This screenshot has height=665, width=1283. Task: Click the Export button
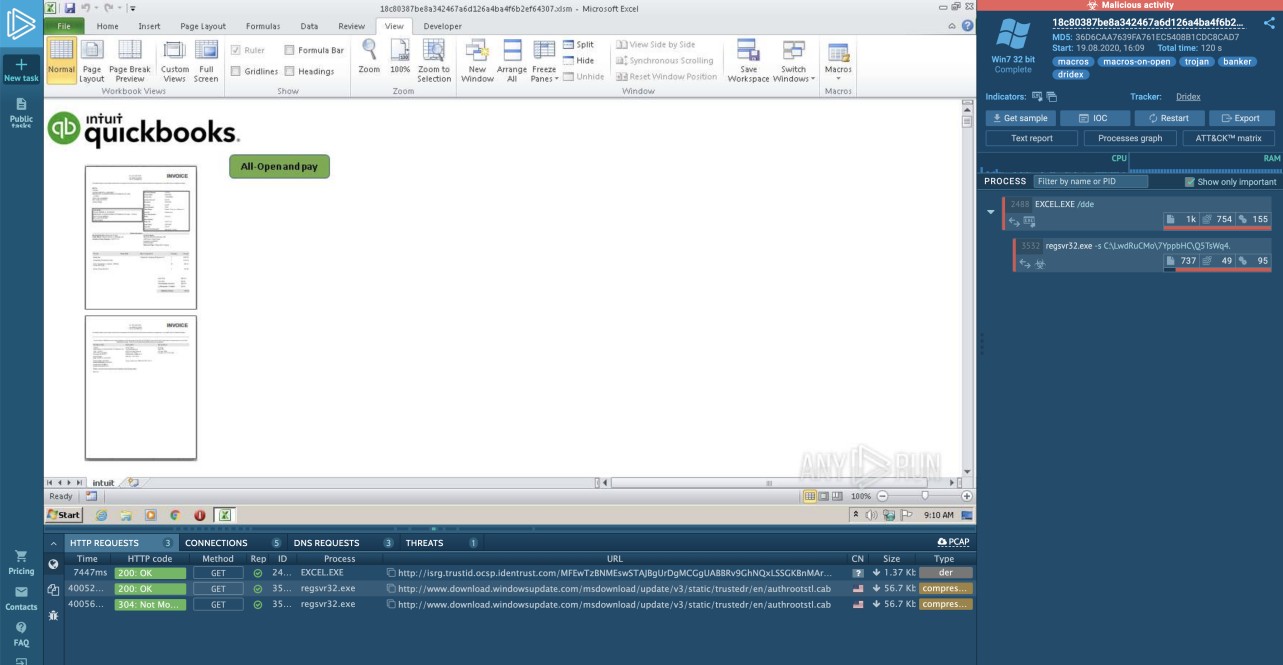[x=1240, y=118]
